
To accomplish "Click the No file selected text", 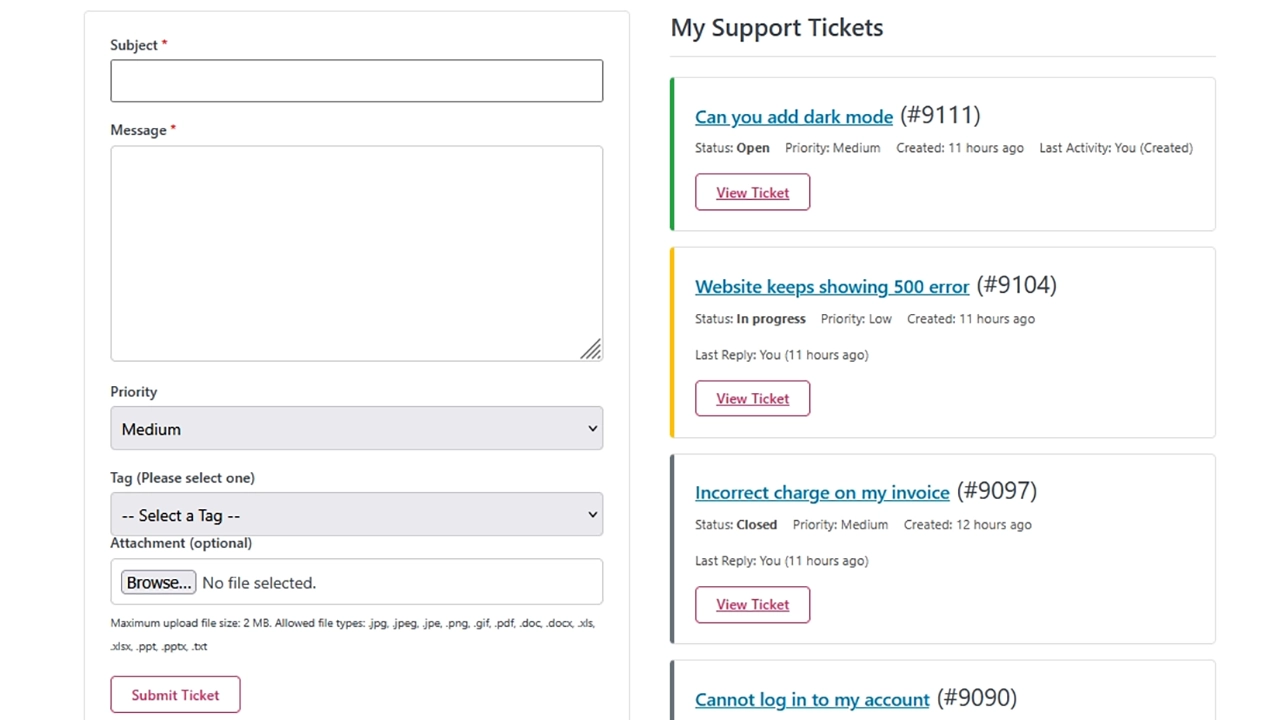I will pos(259,583).
